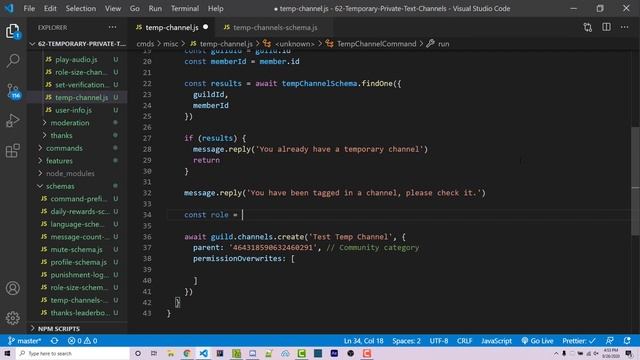Screen dimensions: 640x360
Task: Click Prettier status bar item
Action: pyautogui.click(x=579, y=341)
